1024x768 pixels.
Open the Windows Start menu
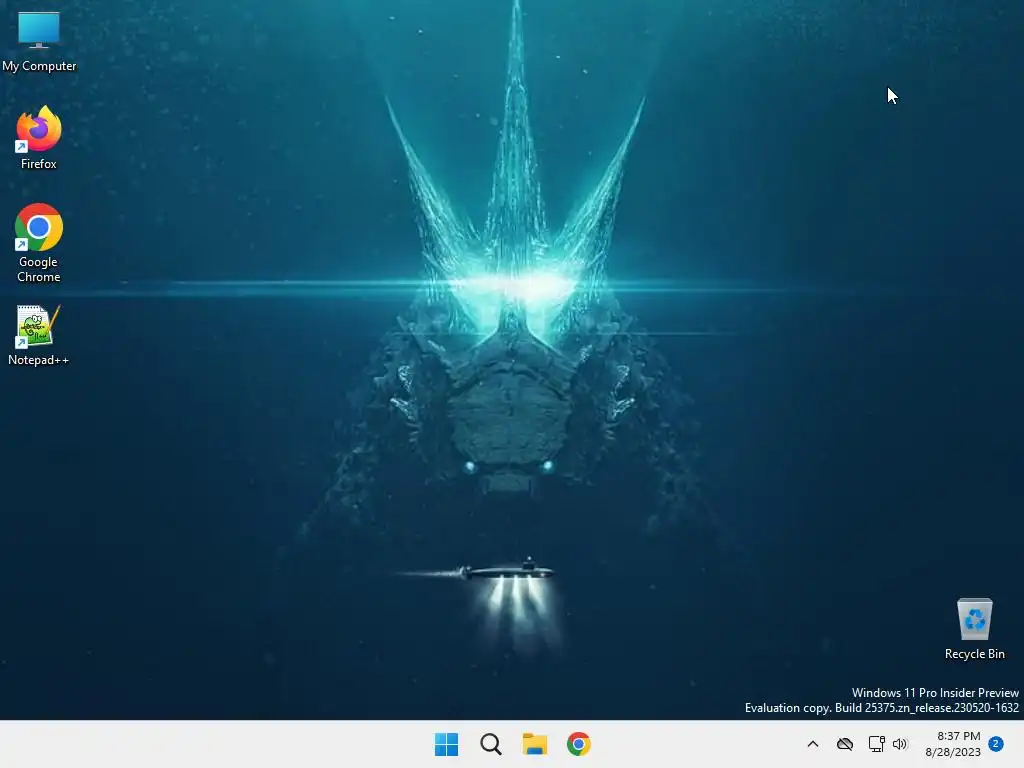[x=447, y=744]
